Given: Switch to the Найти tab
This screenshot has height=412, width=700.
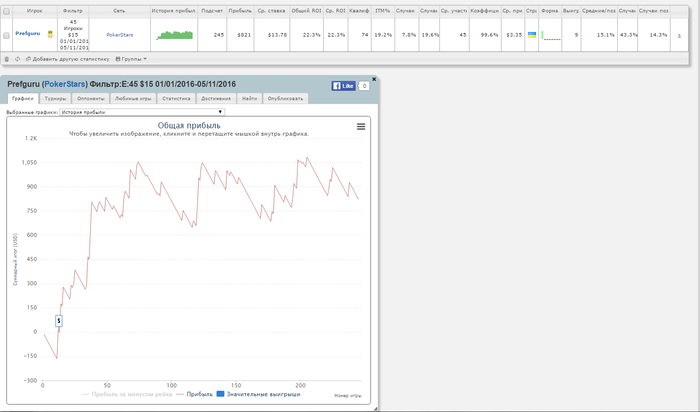Looking at the screenshot, I should (250, 98).
